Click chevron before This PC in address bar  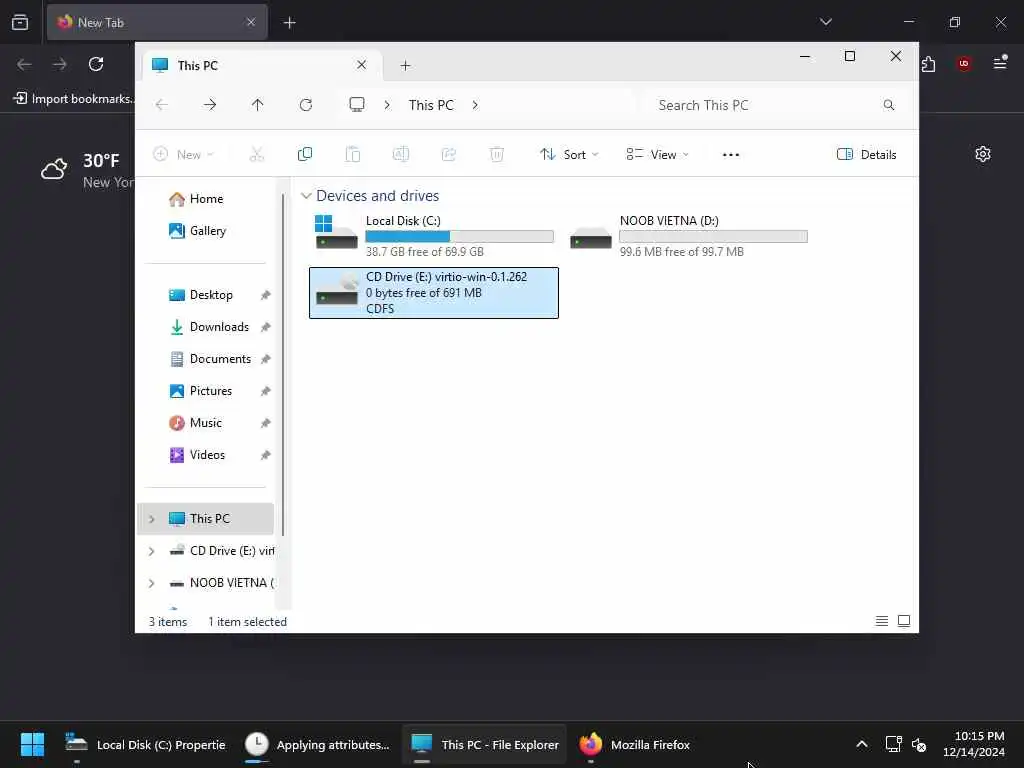(x=387, y=105)
